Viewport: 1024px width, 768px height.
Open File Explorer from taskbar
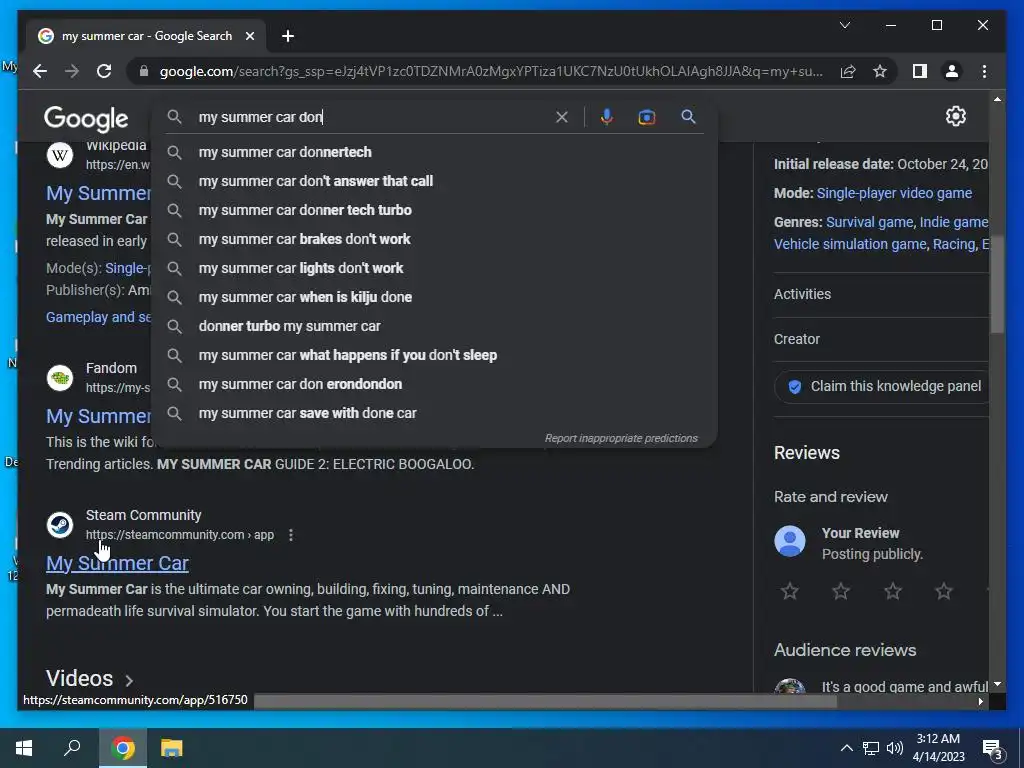(172, 748)
